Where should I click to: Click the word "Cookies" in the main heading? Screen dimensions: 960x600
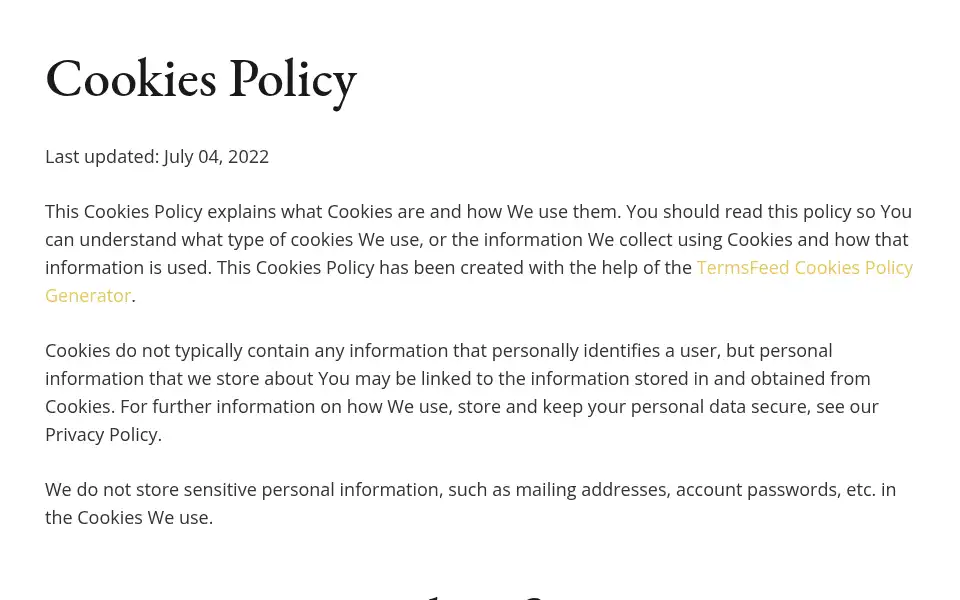tap(131, 78)
